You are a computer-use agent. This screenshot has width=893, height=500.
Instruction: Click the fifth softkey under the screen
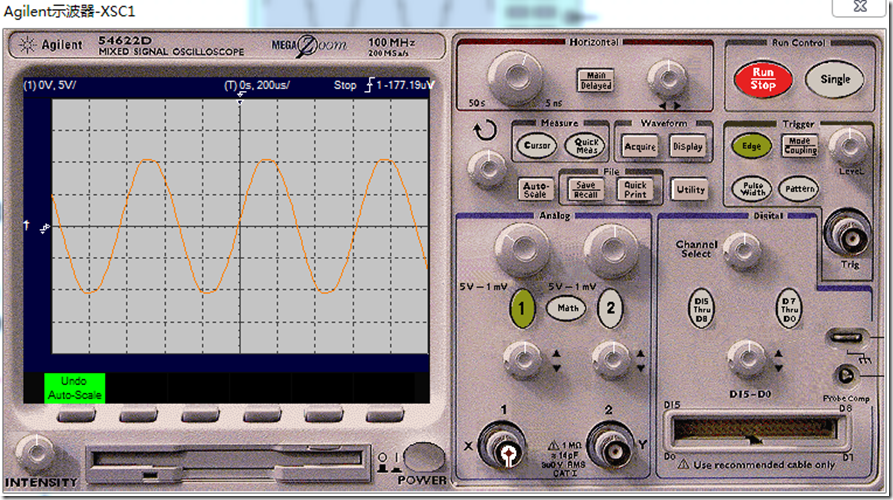[x=323, y=417]
